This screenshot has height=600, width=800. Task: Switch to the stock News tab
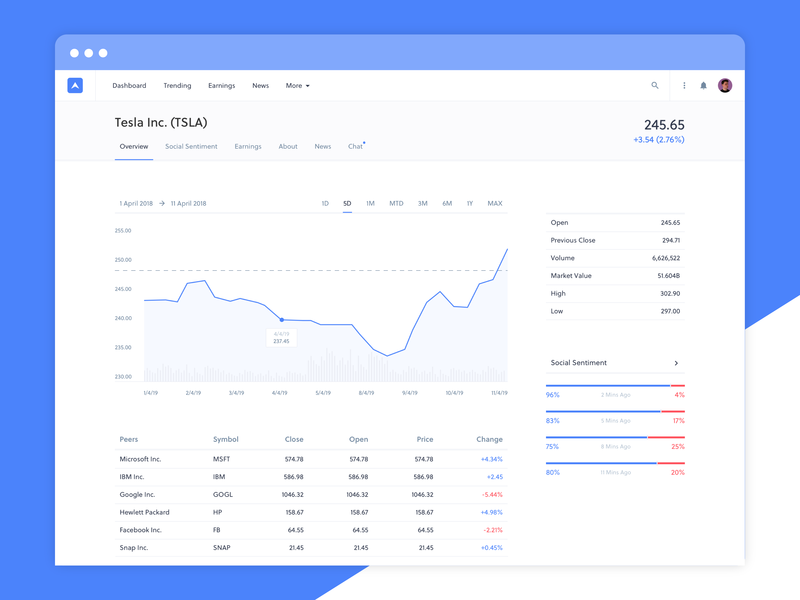tap(322, 146)
